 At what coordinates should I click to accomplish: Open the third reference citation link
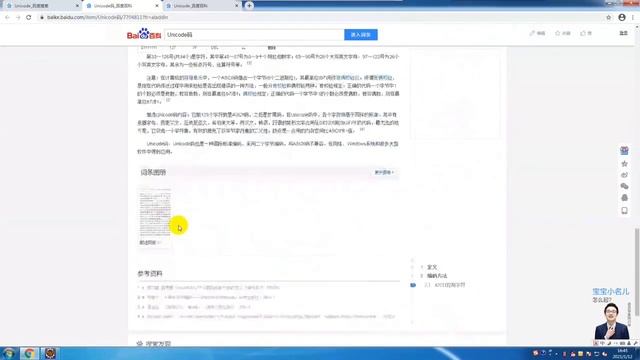(198, 307)
